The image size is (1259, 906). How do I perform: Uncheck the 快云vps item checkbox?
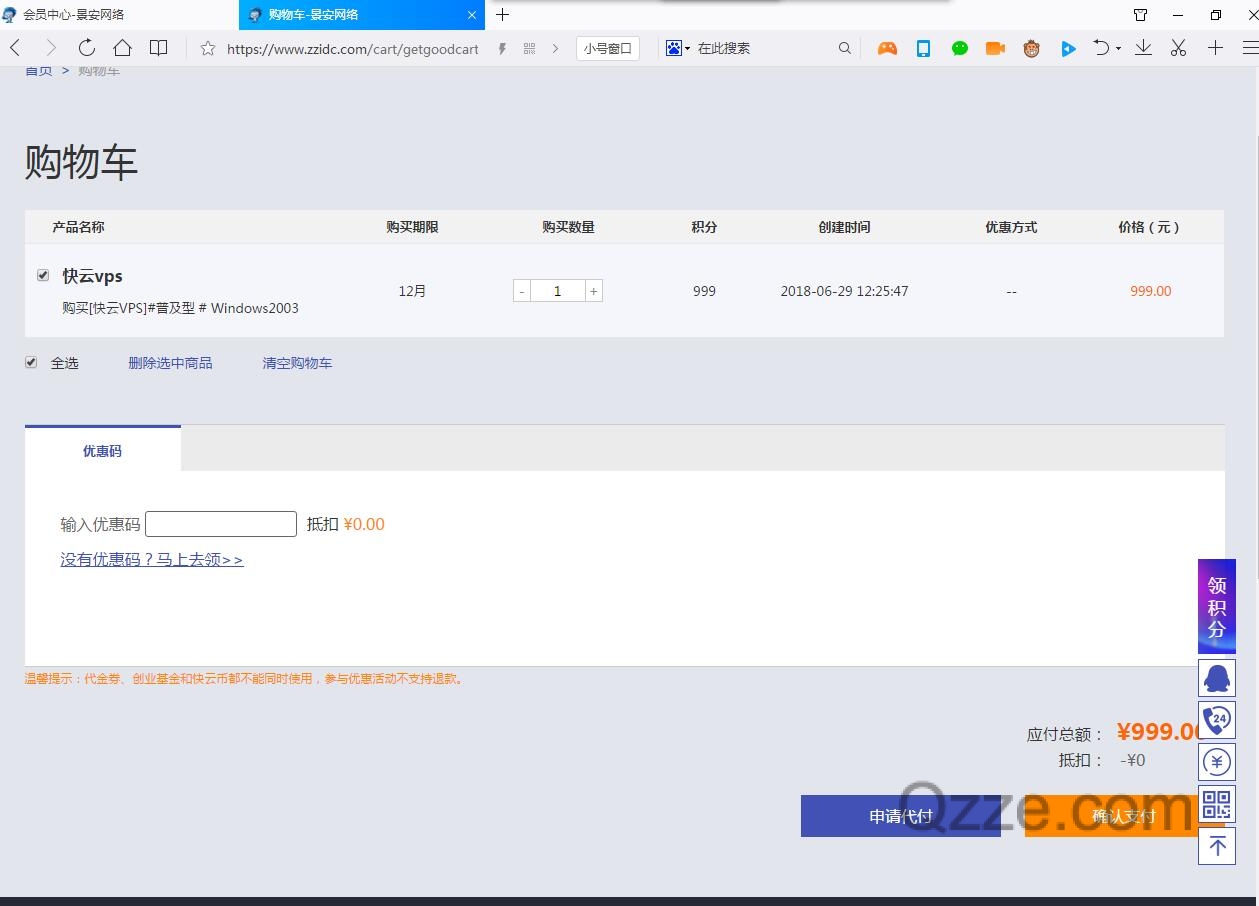43,275
